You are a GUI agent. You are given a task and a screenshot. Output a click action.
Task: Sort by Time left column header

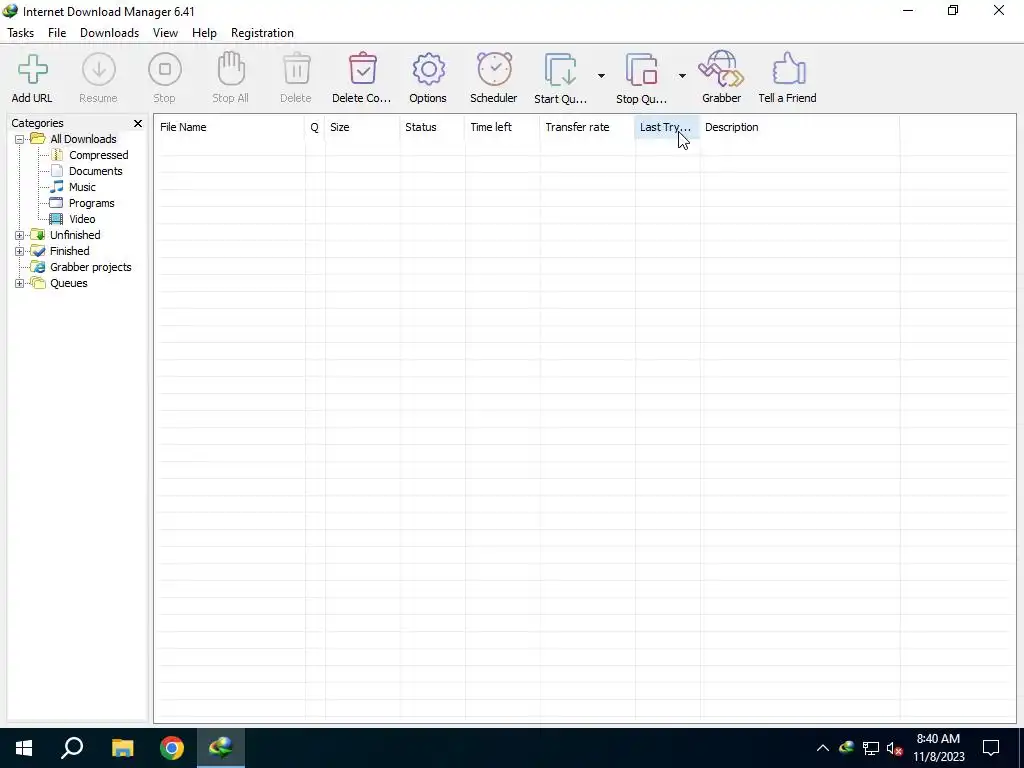click(503, 127)
